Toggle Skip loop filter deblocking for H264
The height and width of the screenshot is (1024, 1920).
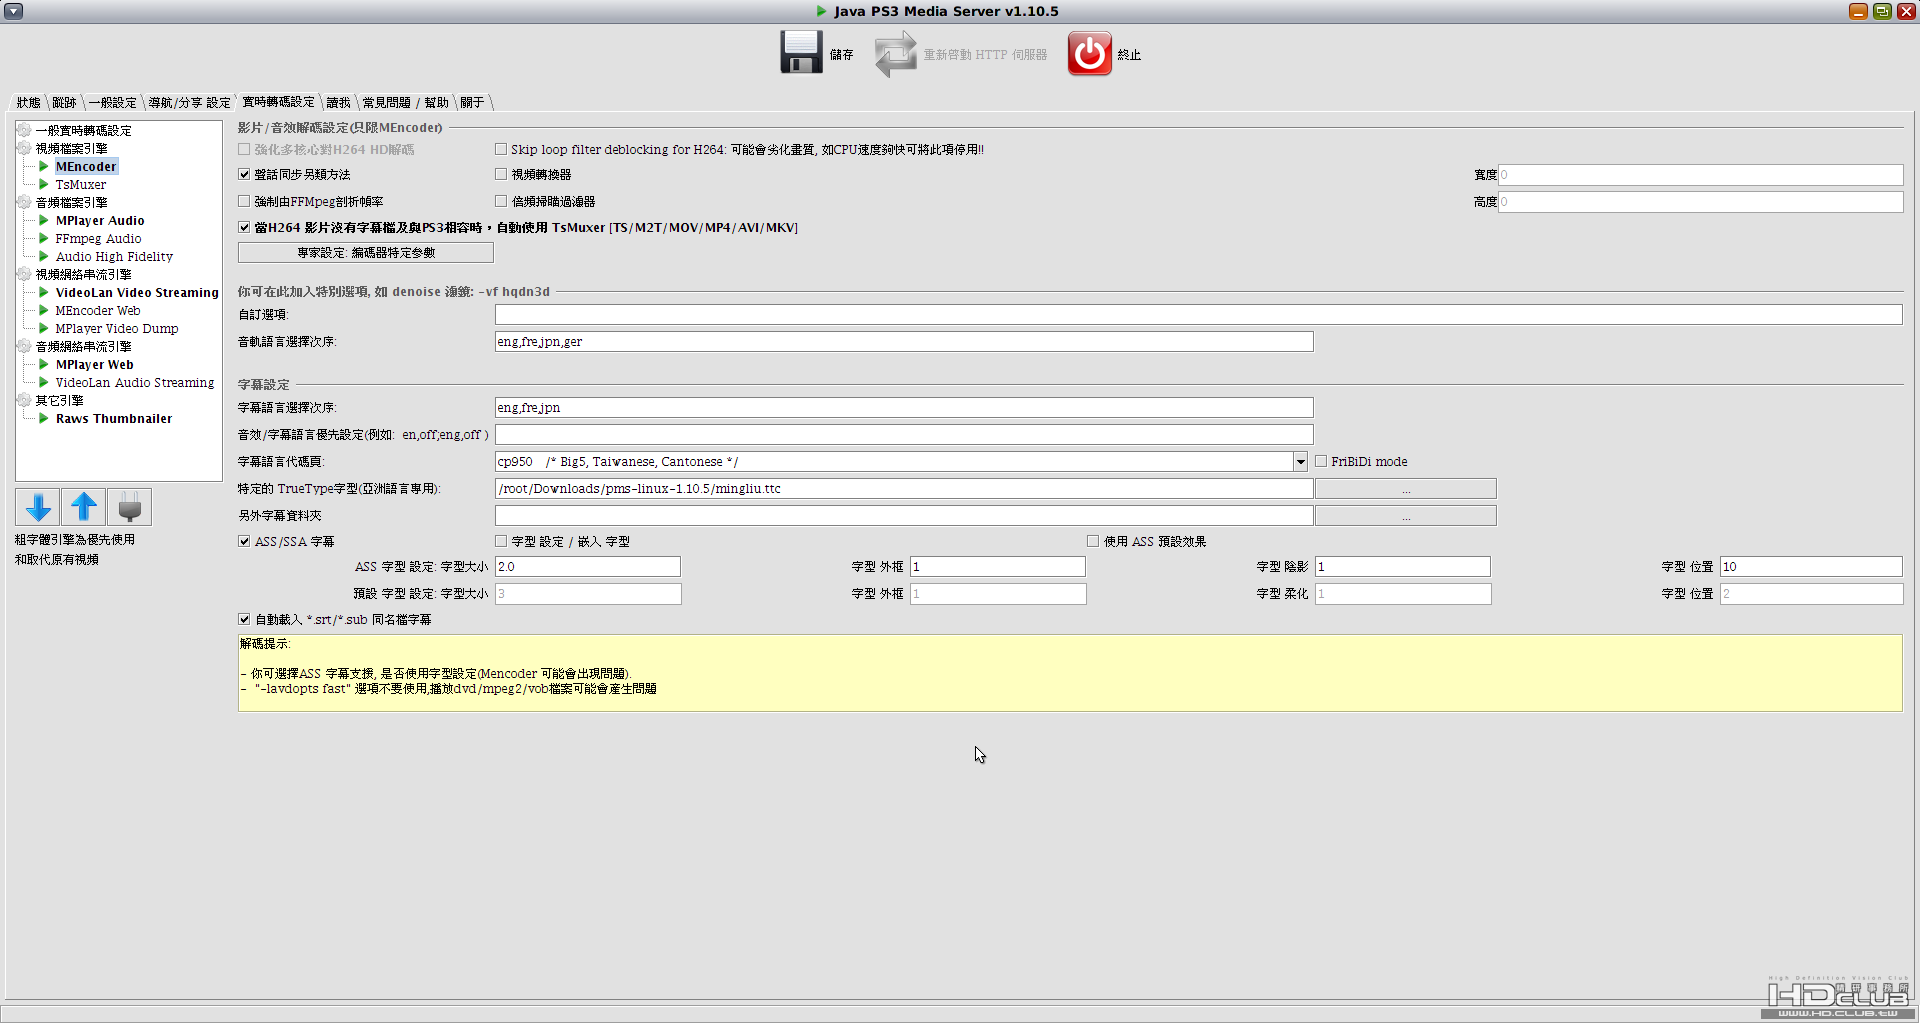[x=501, y=149]
